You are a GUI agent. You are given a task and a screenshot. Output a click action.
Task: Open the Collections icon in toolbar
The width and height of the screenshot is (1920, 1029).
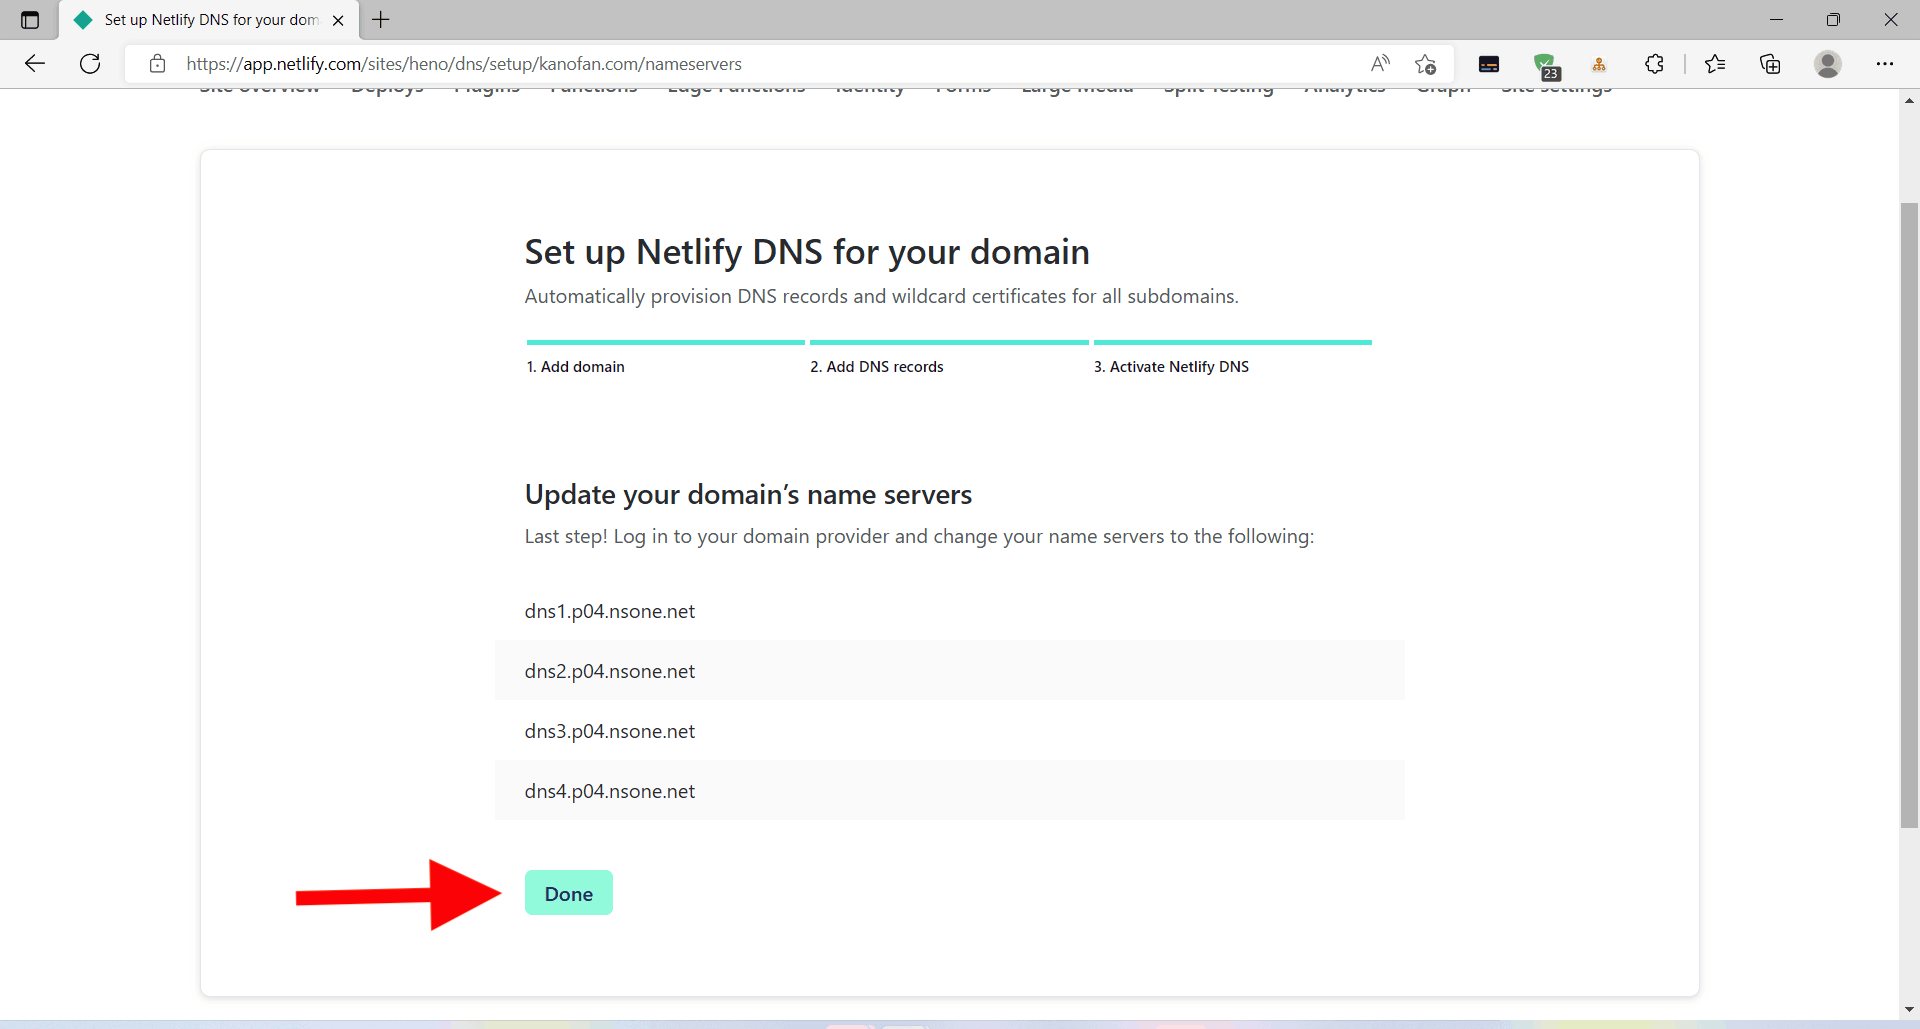point(1770,63)
